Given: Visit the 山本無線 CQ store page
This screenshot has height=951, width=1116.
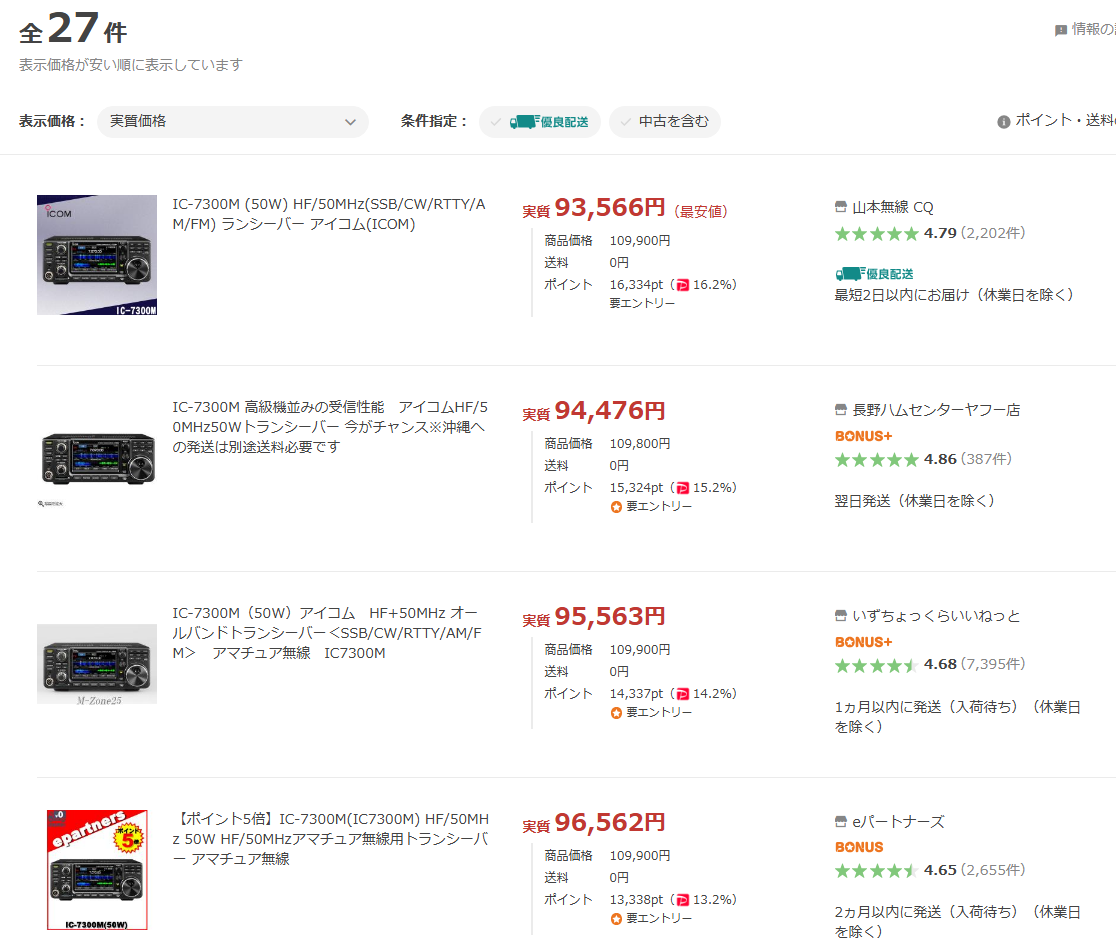Looking at the screenshot, I should pyautogui.click(x=893, y=207).
